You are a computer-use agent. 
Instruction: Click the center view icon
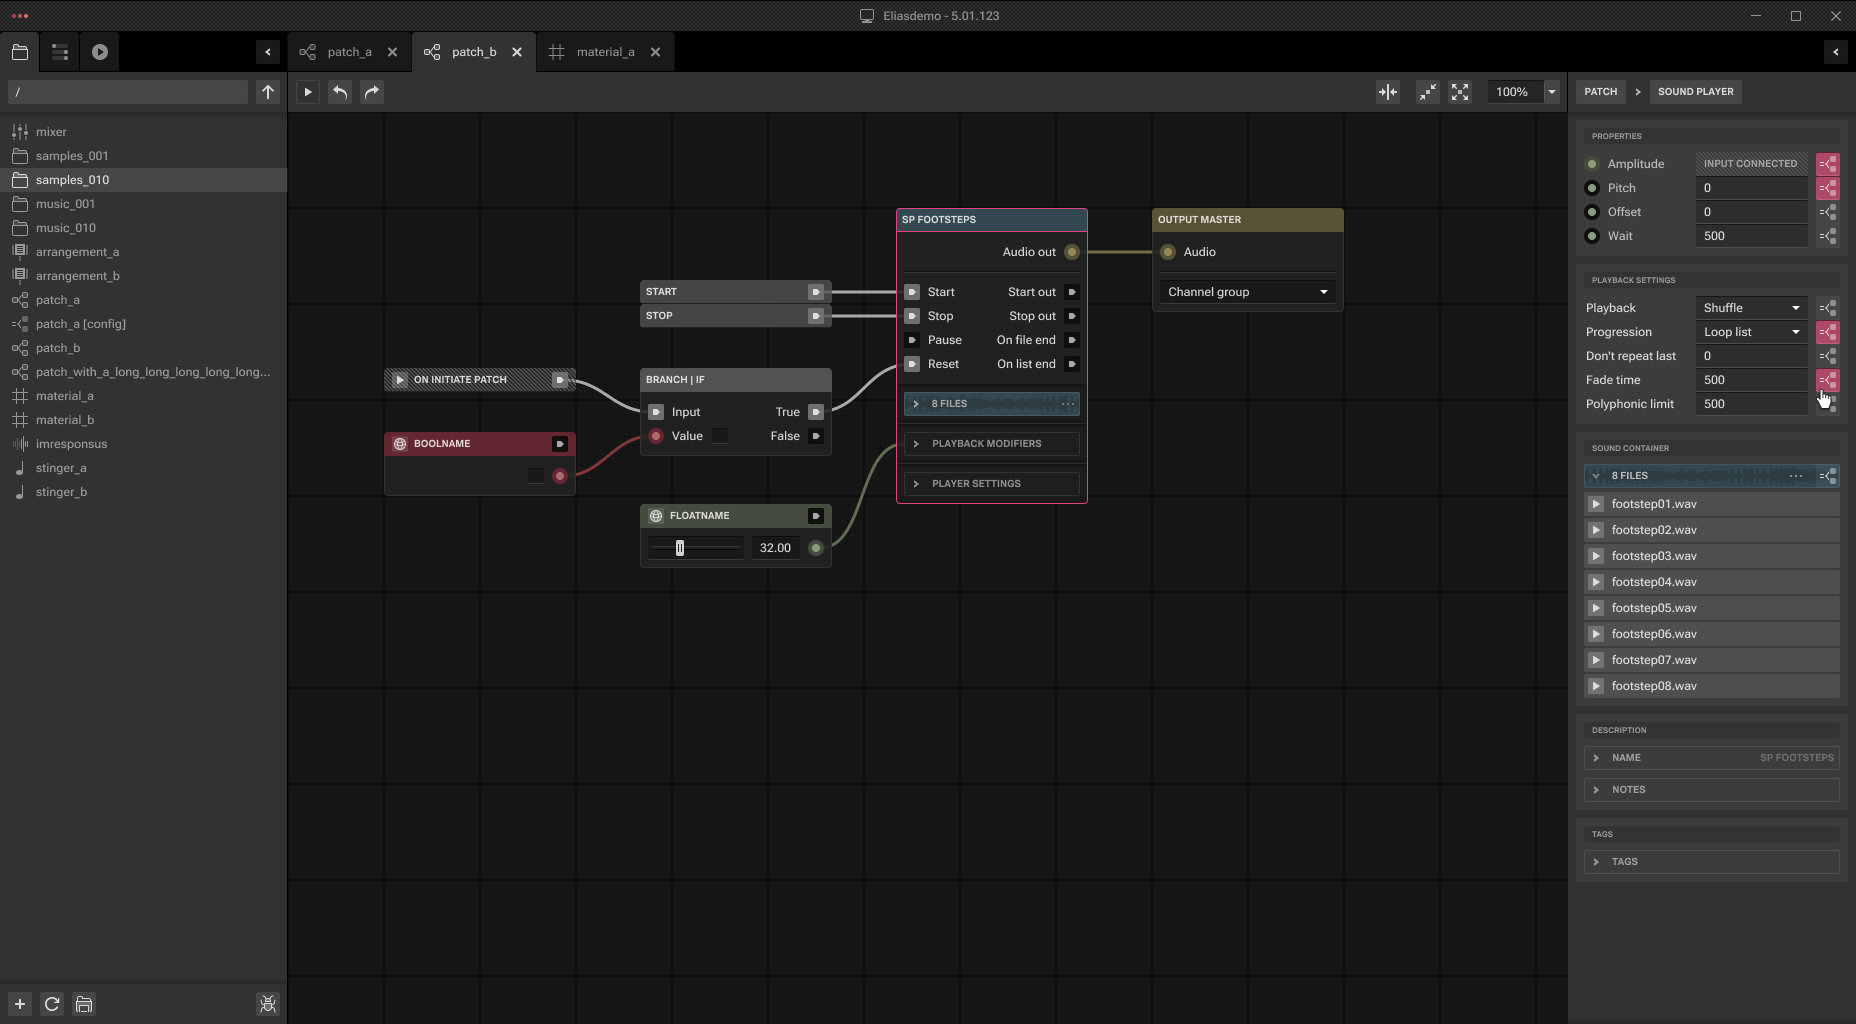point(1388,92)
